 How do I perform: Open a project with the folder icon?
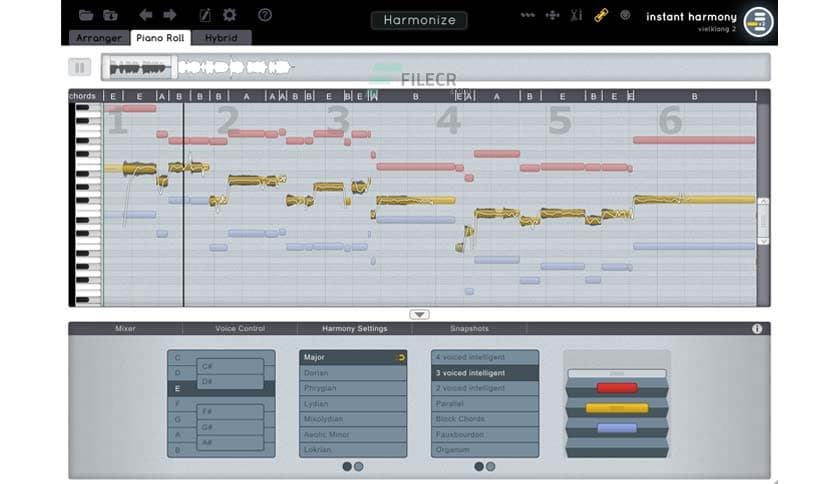click(85, 15)
